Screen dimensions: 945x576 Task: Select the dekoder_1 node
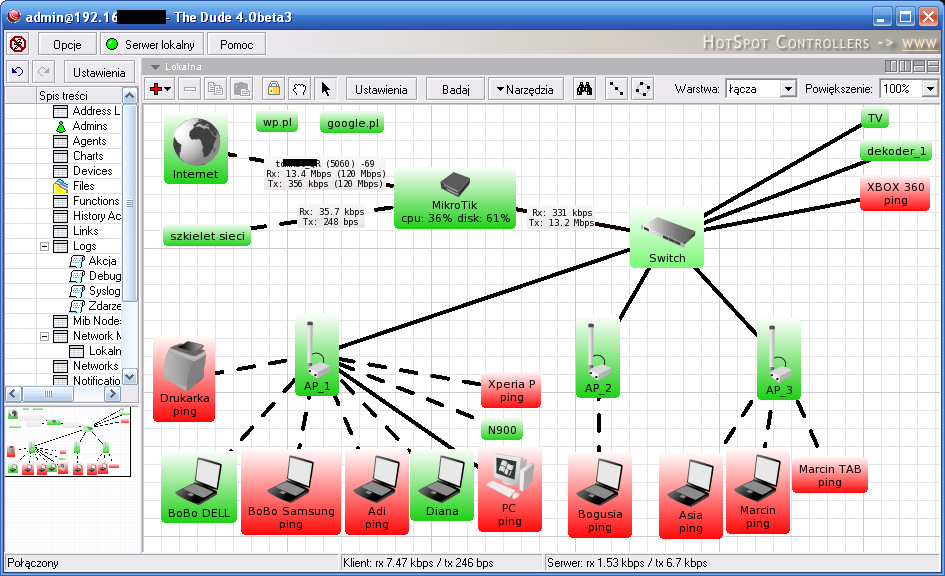[896, 151]
